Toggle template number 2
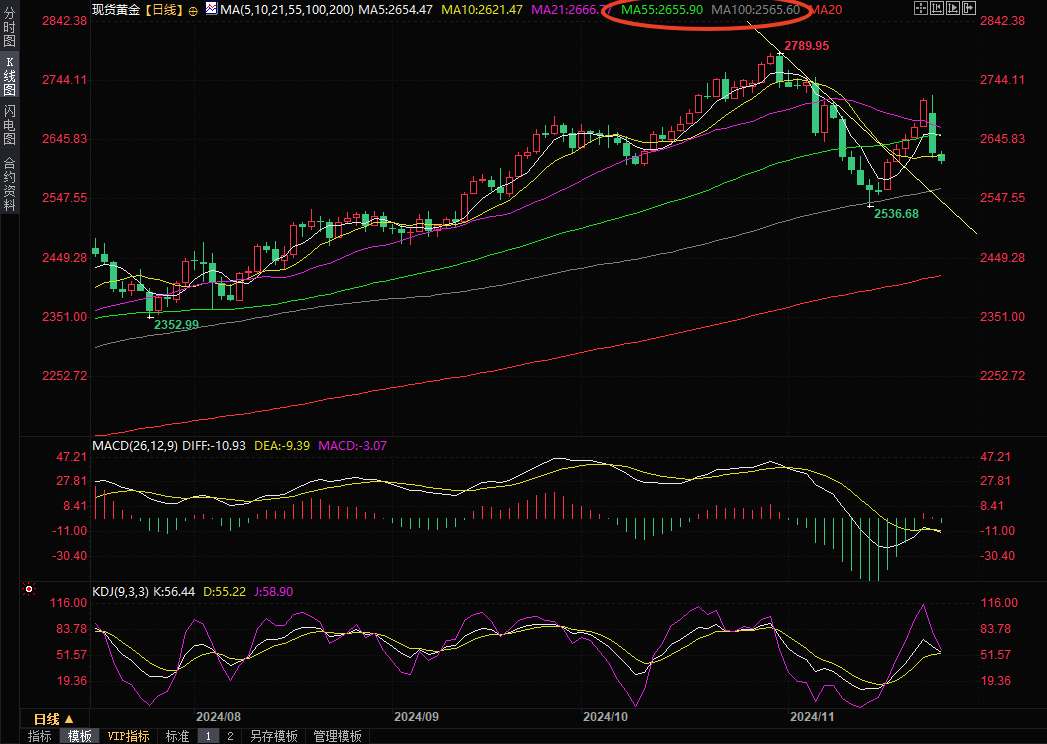Image resolution: width=1047 pixels, height=744 pixels. pyautogui.click(x=229, y=736)
